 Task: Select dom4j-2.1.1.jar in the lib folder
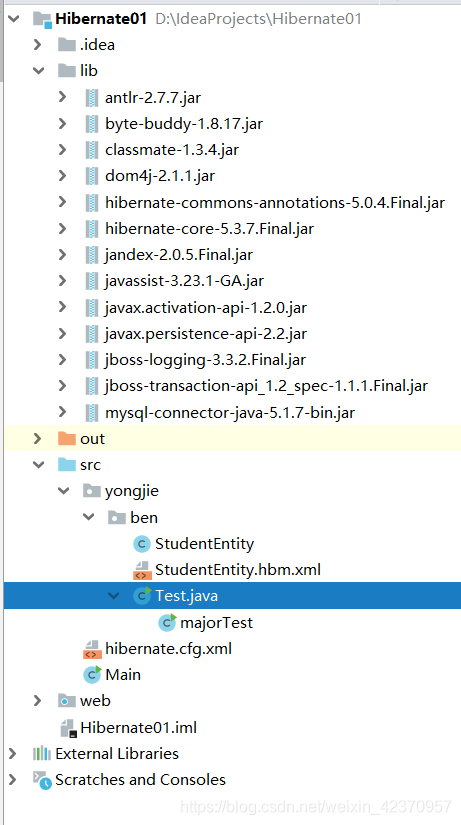[160, 176]
